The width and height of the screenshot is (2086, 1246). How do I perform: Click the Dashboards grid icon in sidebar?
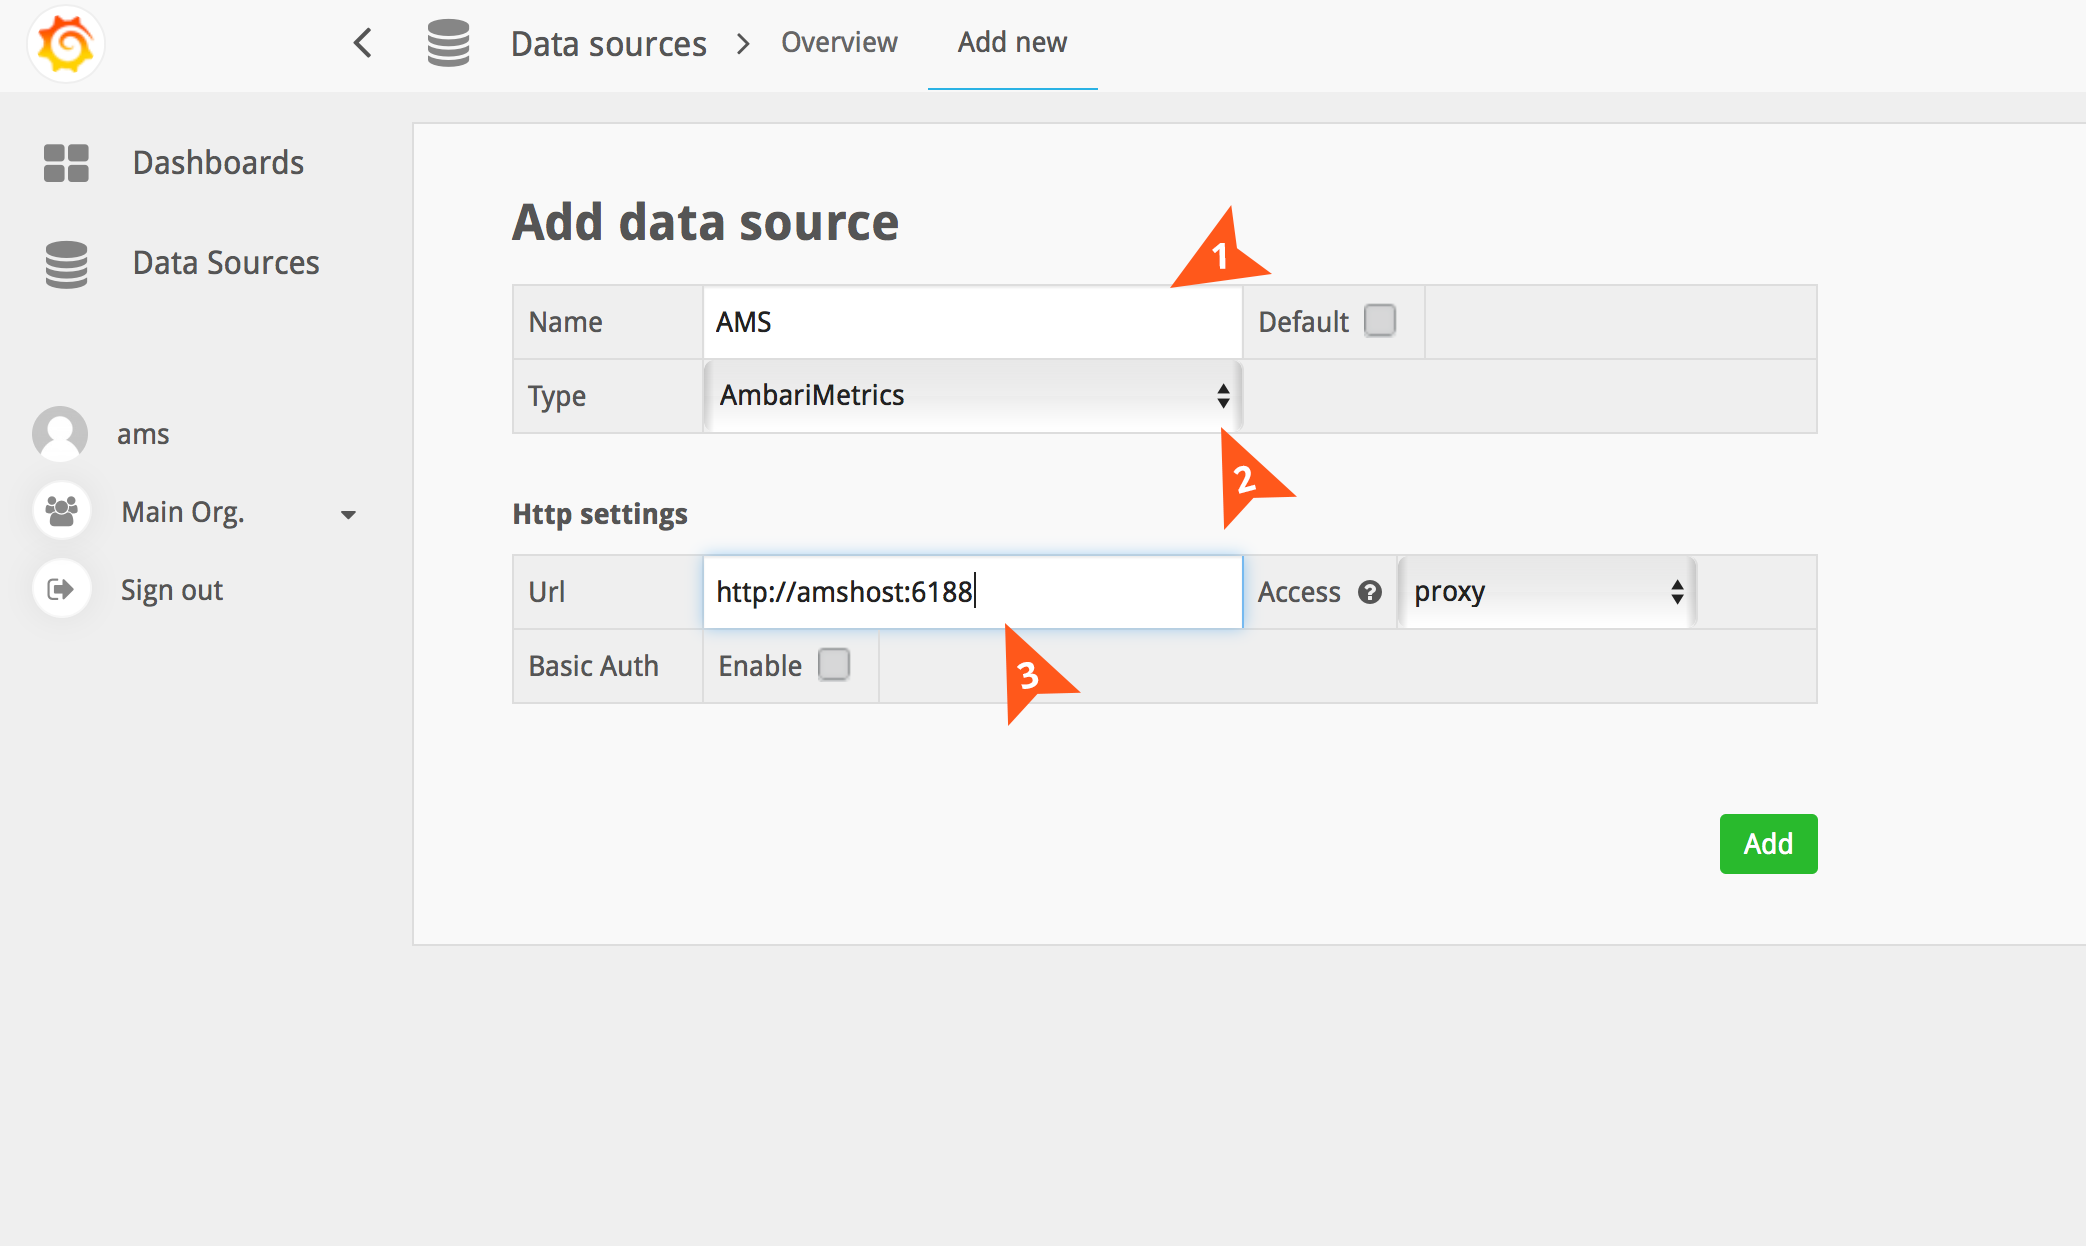point(66,162)
